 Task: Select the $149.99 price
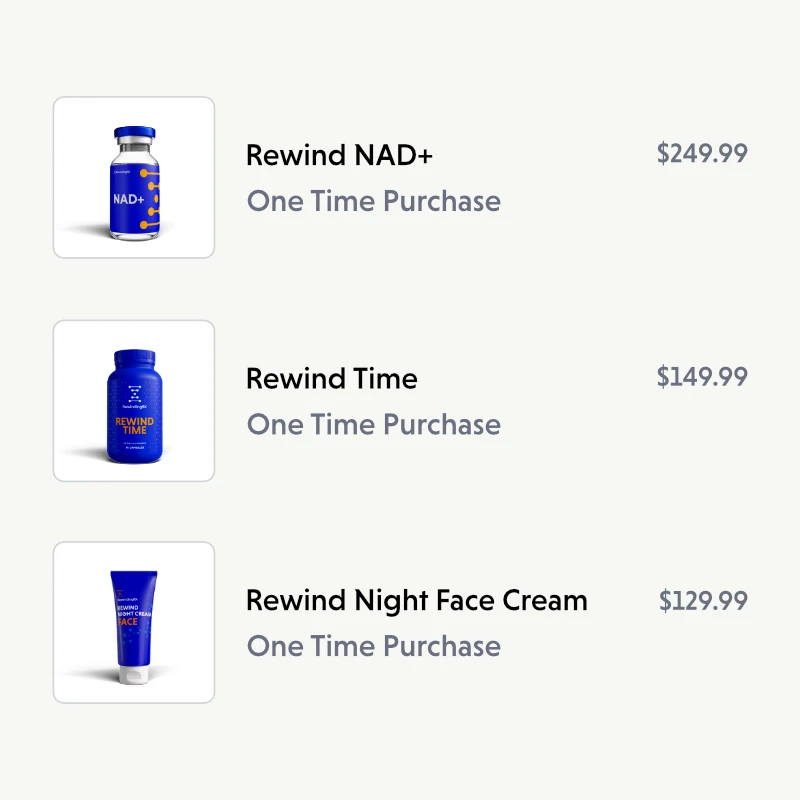coord(702,376)
